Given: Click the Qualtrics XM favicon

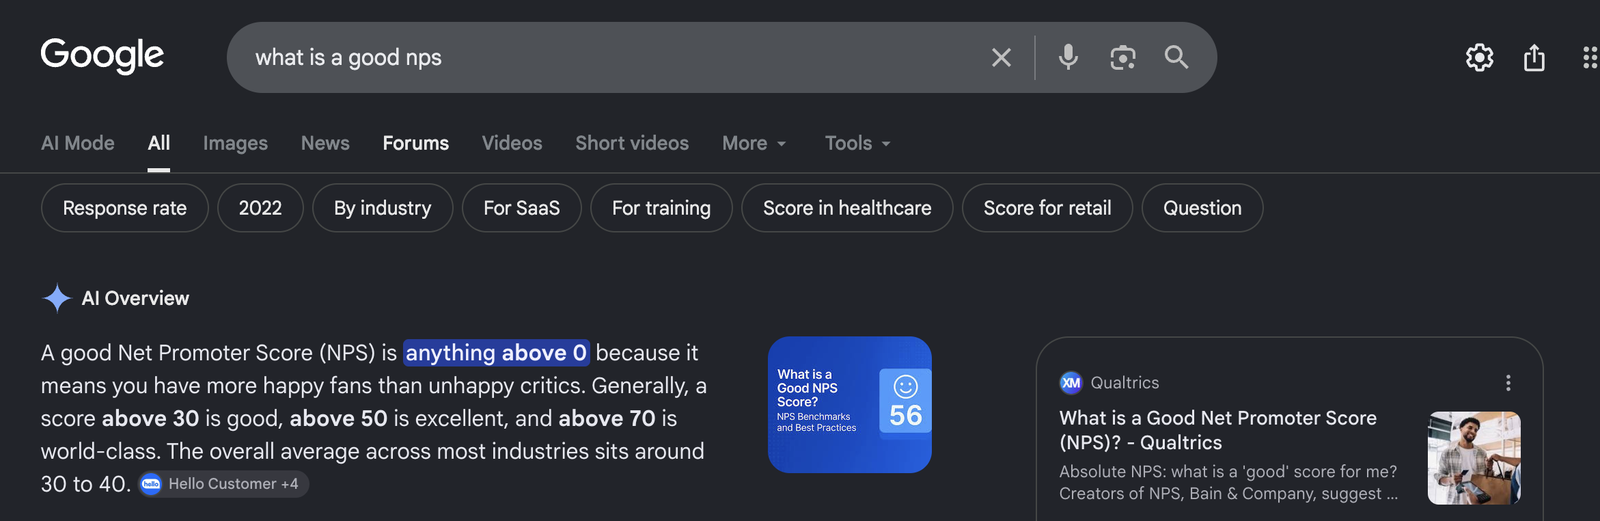Looking at the screenshot, I should pos(1071,383).
